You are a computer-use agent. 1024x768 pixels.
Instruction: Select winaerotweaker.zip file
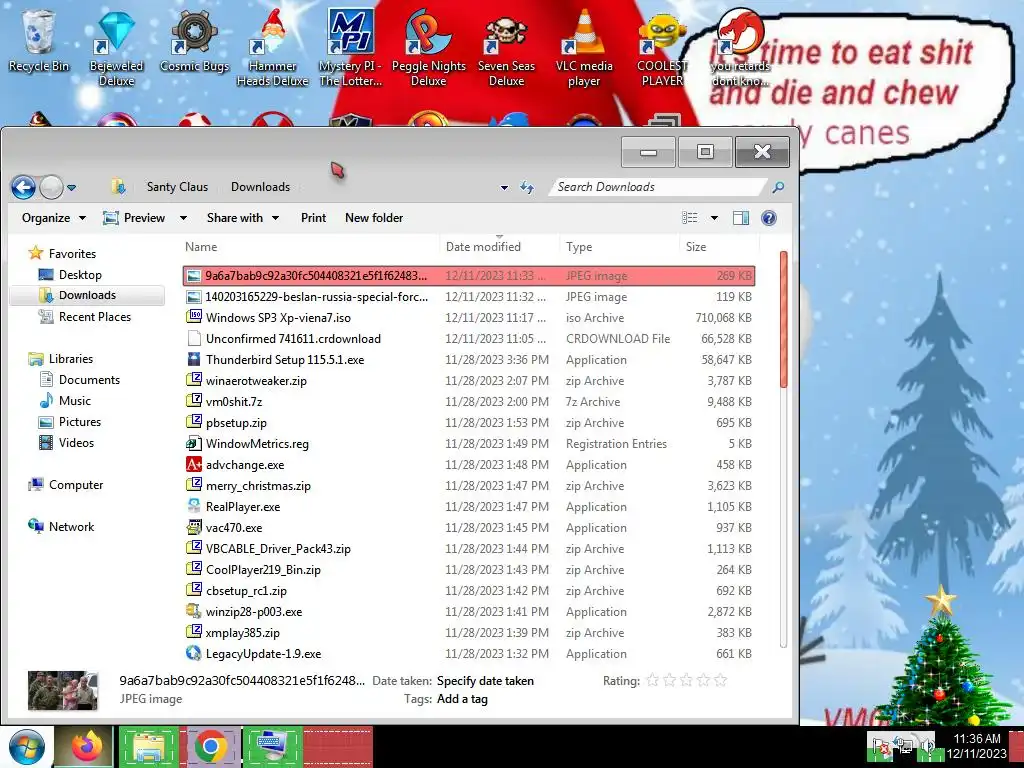(x=469, y=380)
